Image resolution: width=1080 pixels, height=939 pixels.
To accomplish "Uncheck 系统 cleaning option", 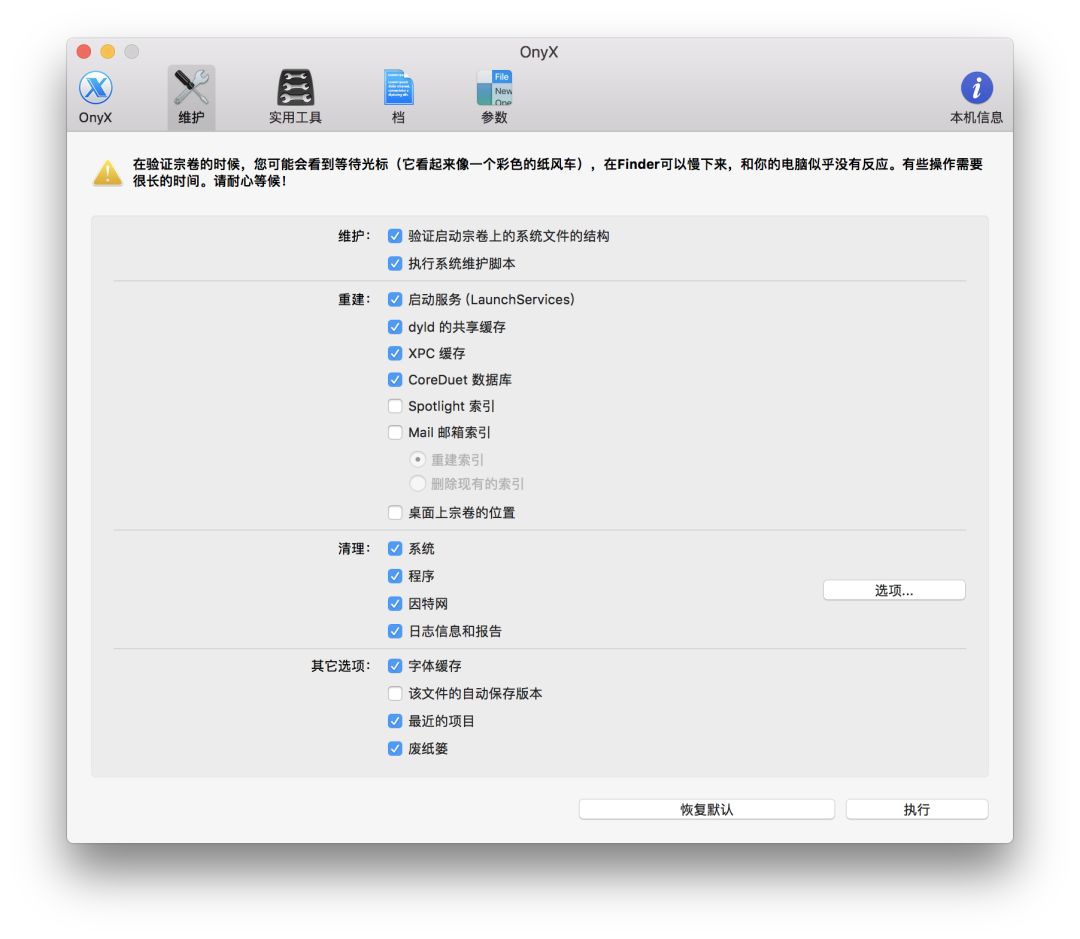I will click(x=395, y=549).
